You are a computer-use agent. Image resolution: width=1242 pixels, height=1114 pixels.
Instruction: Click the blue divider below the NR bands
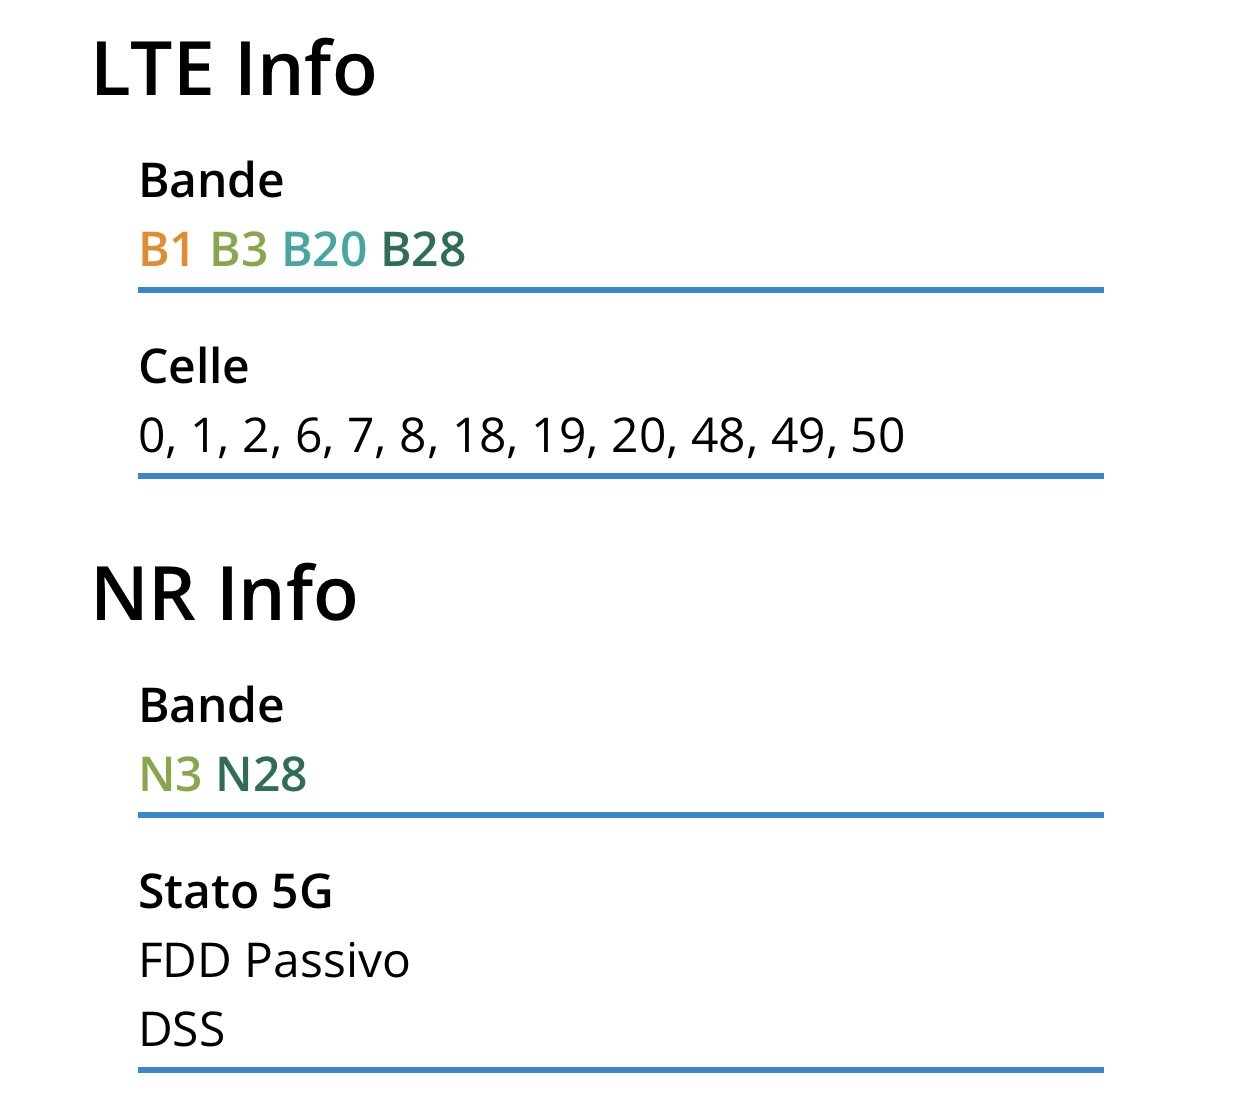(620, 815)
